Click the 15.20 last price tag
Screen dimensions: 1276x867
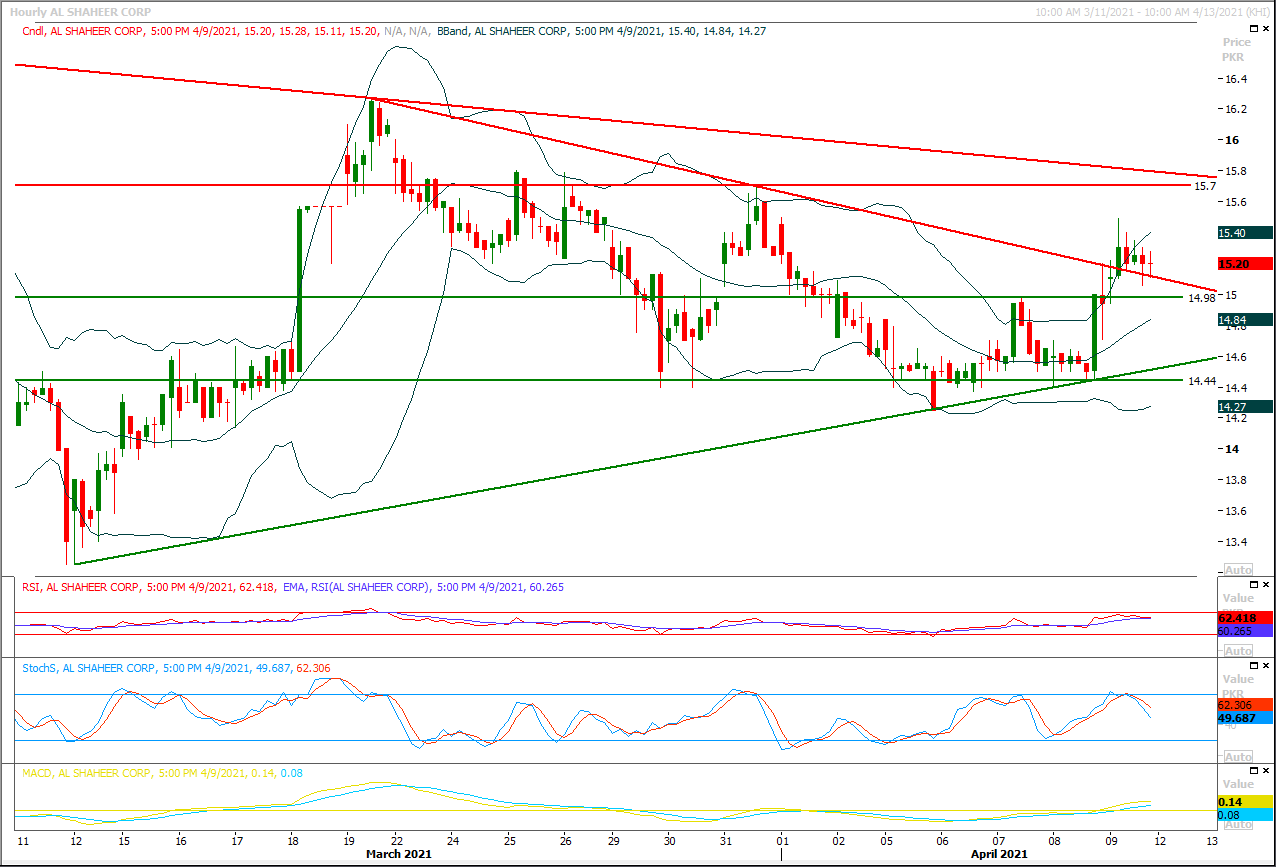click(1245, 264)
